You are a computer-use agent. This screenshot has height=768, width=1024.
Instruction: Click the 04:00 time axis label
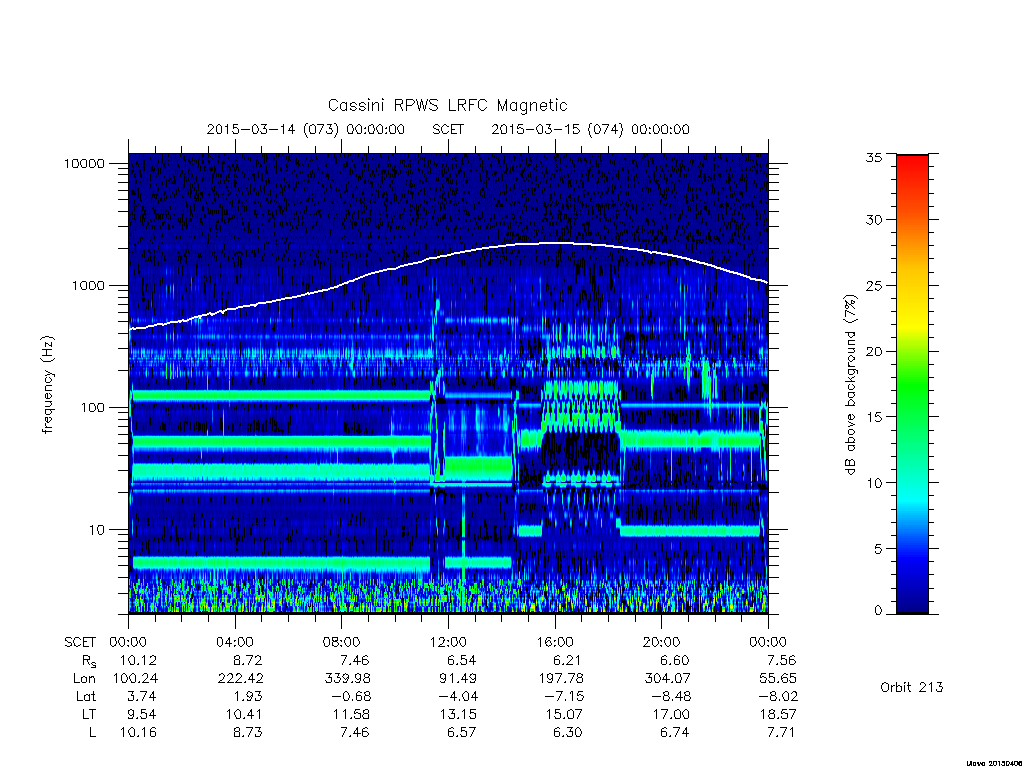[235, 642]
